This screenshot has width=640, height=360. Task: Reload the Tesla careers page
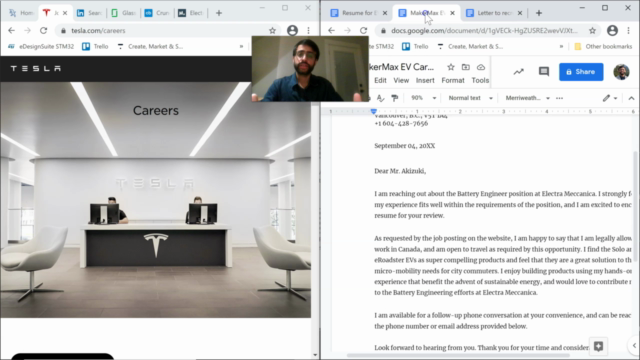click(x=43, y=31)
